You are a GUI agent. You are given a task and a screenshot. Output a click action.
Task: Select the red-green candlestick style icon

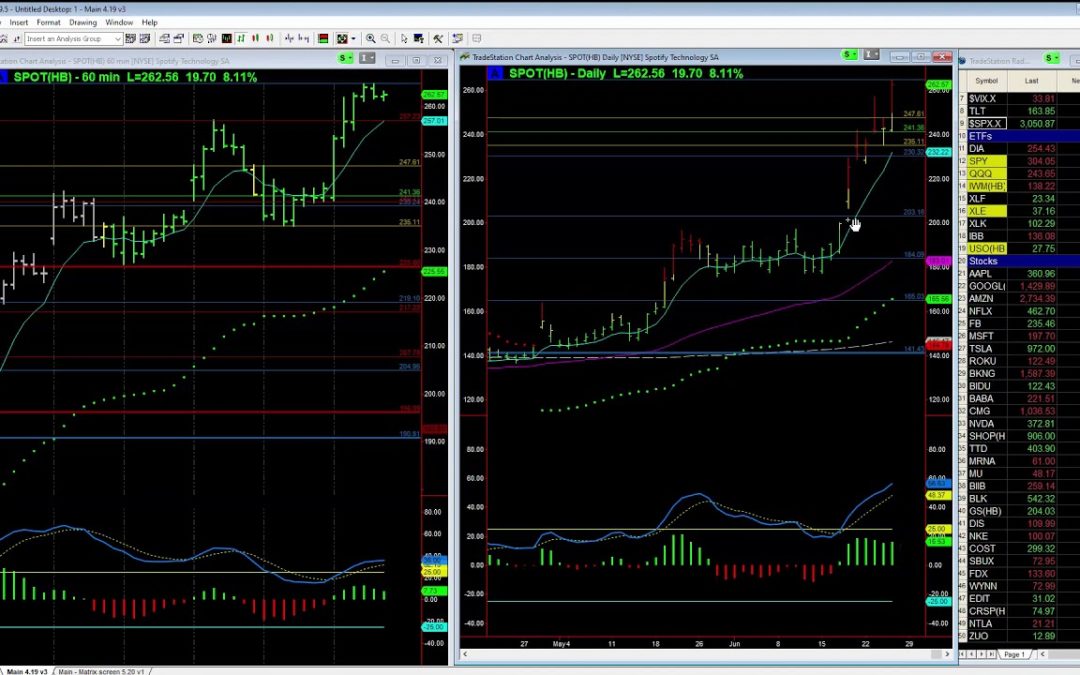(x=256, y=39)
